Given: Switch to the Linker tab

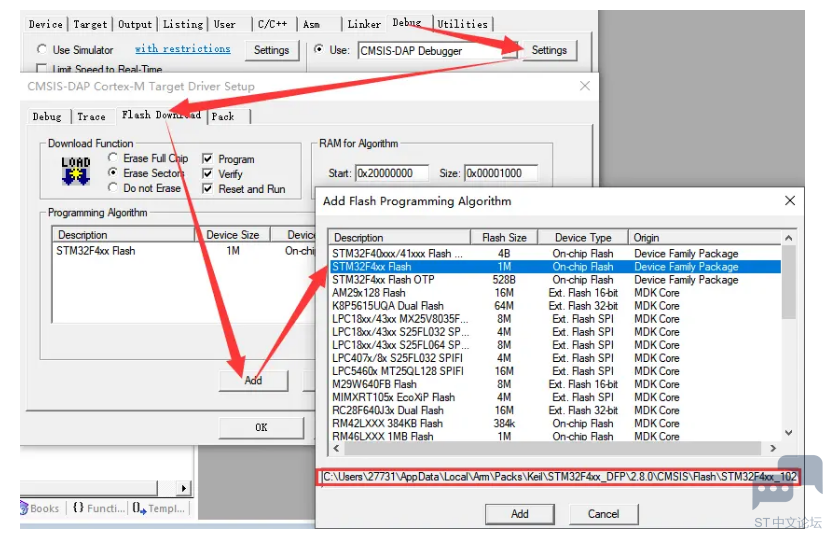Looking at the screenshot, I should (364, 24).
